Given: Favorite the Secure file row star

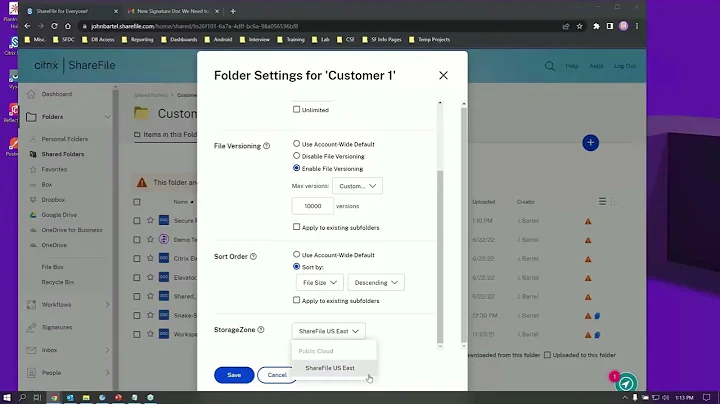Looking at the screenshot, I should click(x=150, y=220).
